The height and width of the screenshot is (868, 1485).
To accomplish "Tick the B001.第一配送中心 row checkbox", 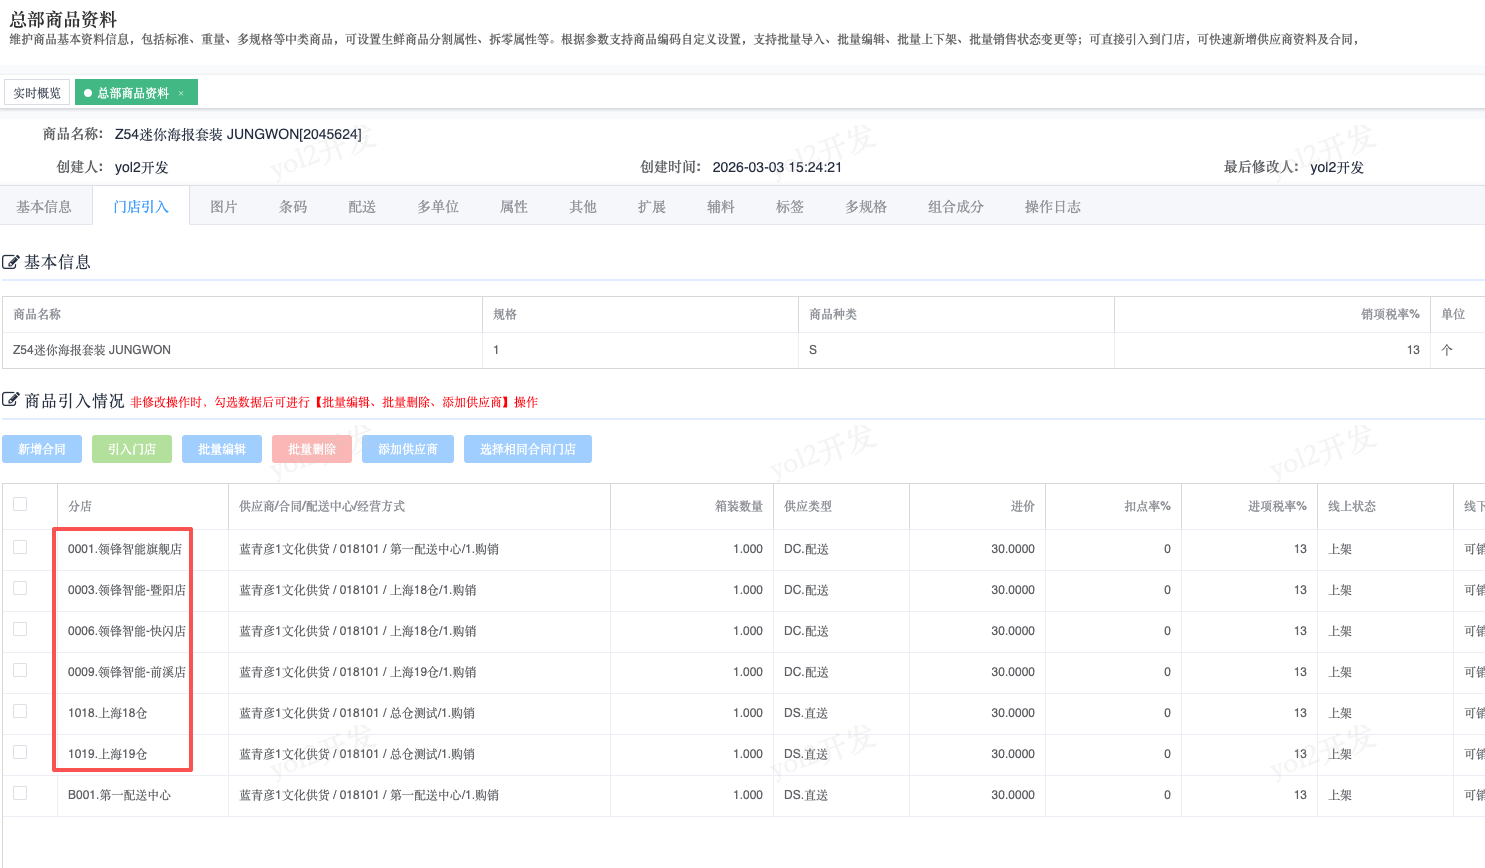I will pos(20,794).
